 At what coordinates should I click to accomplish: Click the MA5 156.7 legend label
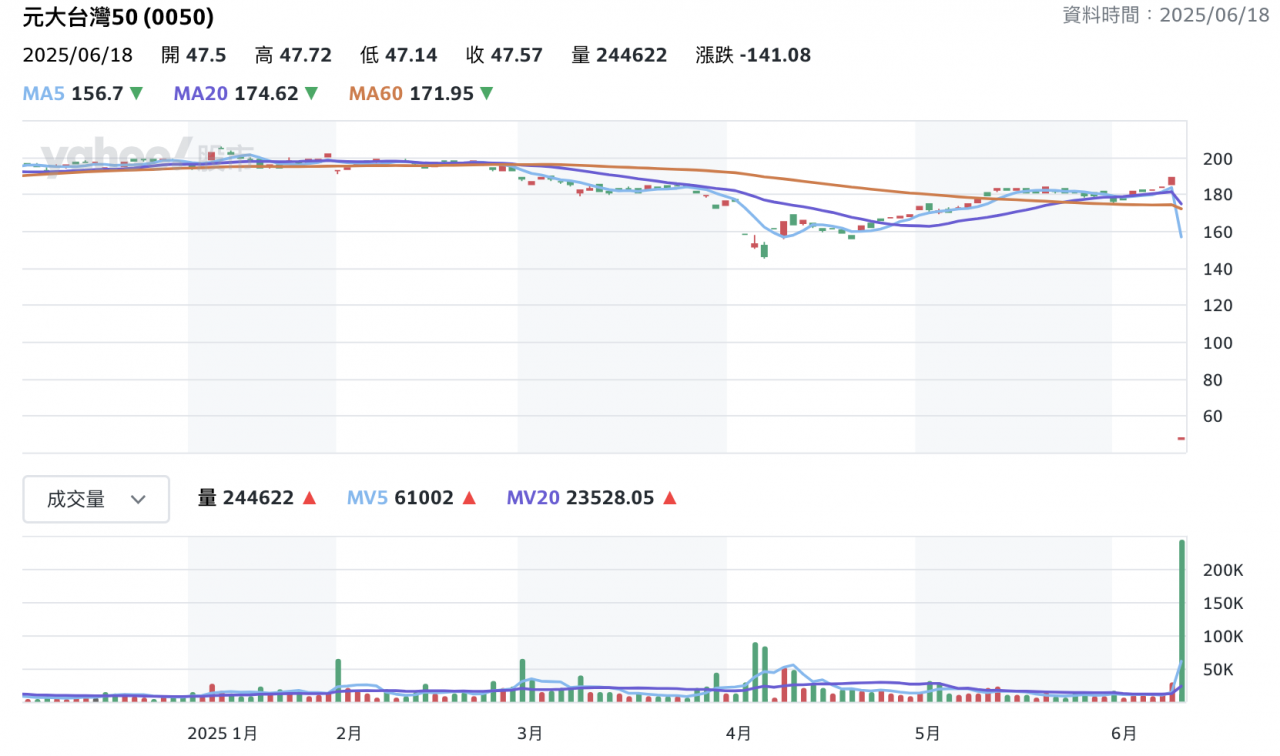click(73, 94)
